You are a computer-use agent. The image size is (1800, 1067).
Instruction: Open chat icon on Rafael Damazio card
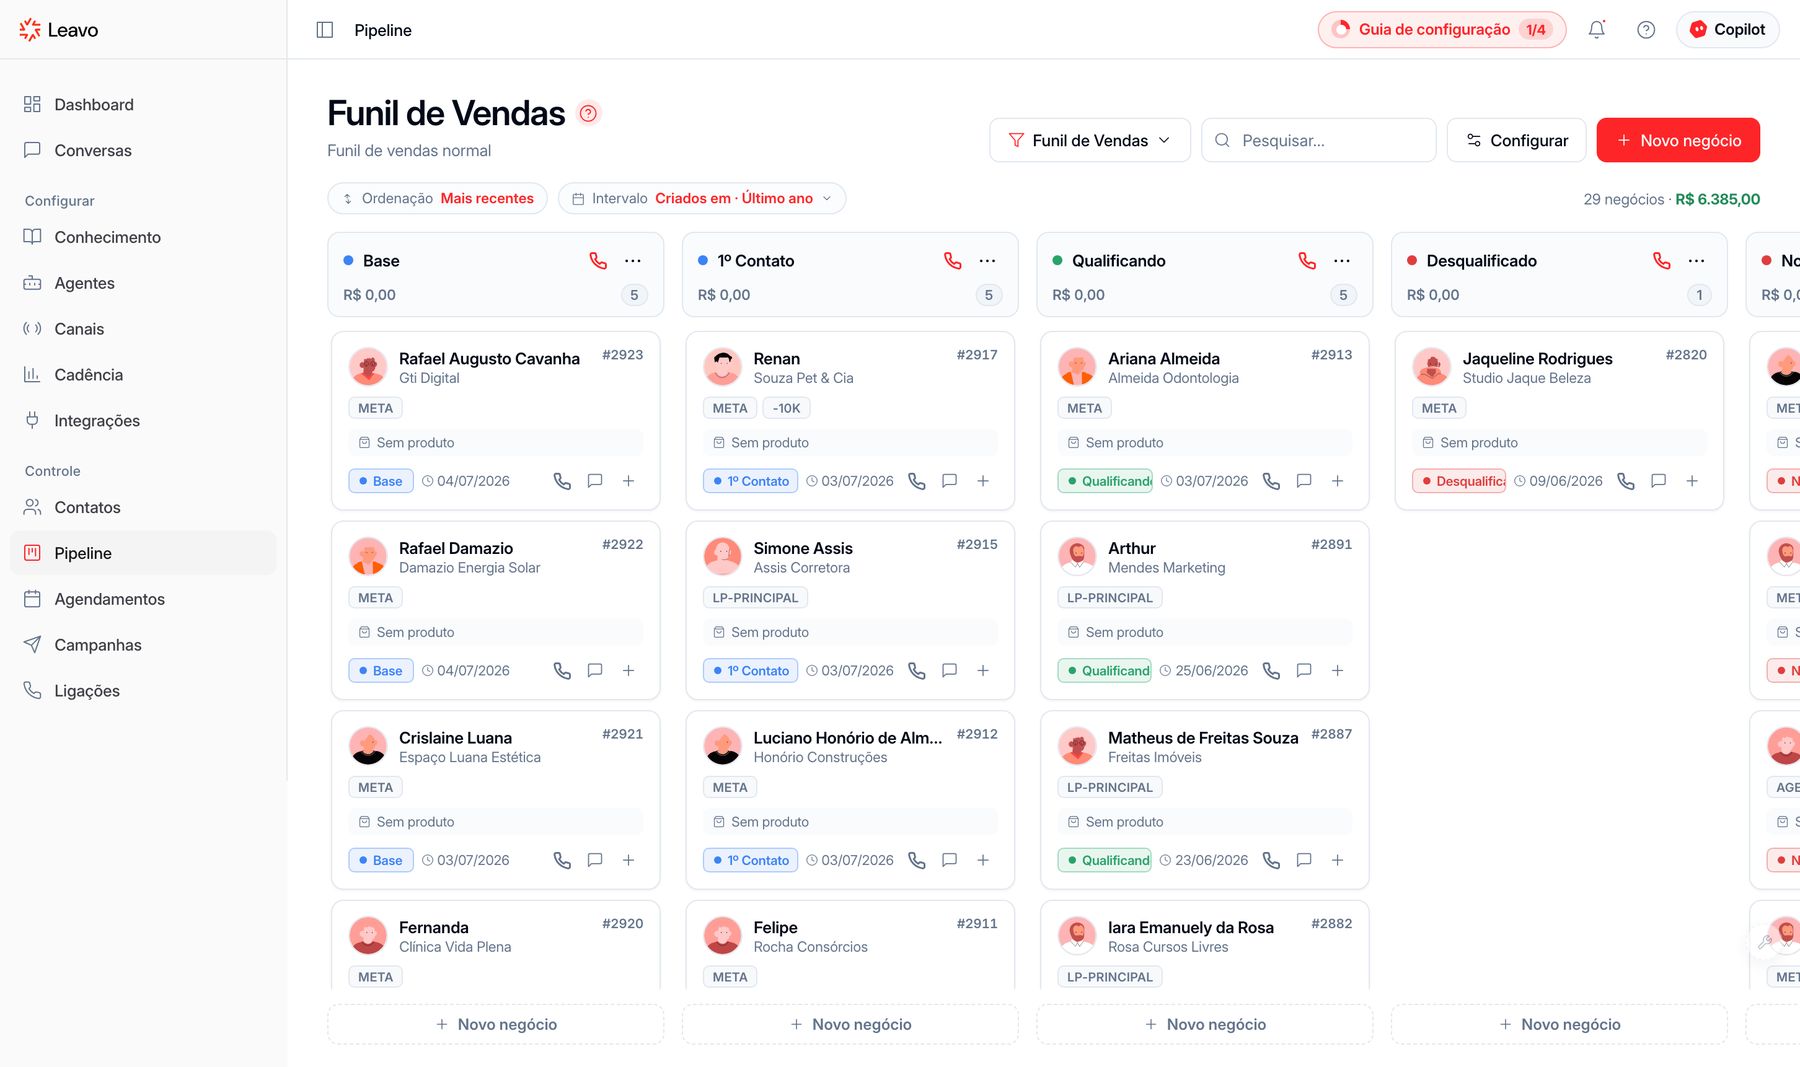pyautogui.click(x=595, y=671)
